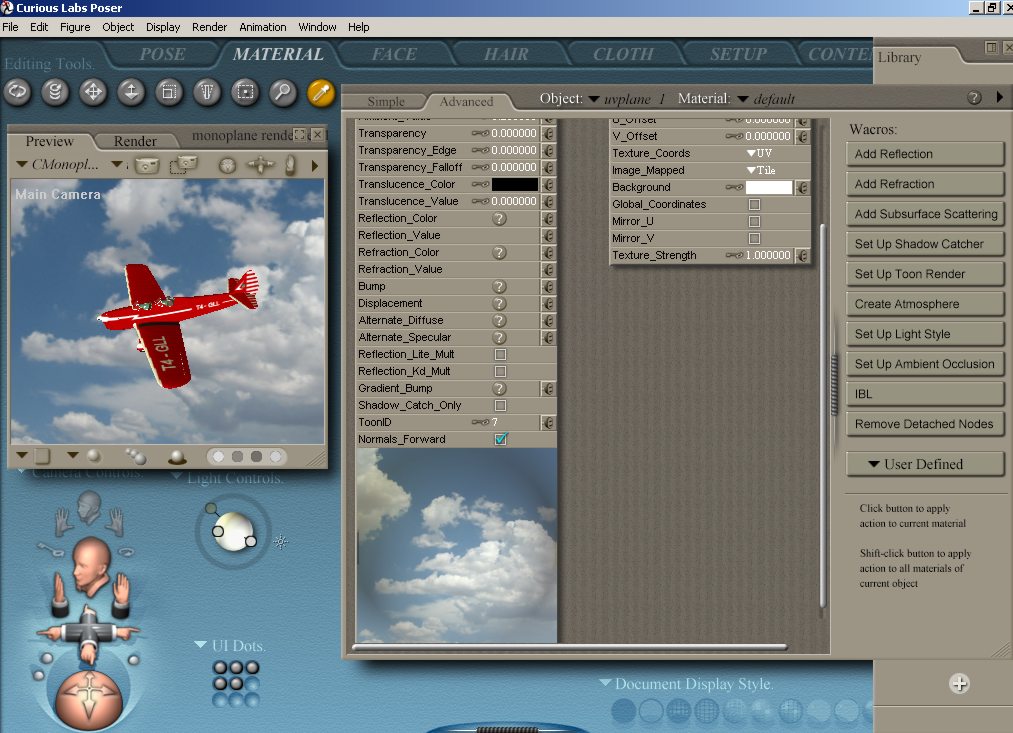Click the Add Reflection wacro button
This screenshot has height=733, width=1013.
925,154
